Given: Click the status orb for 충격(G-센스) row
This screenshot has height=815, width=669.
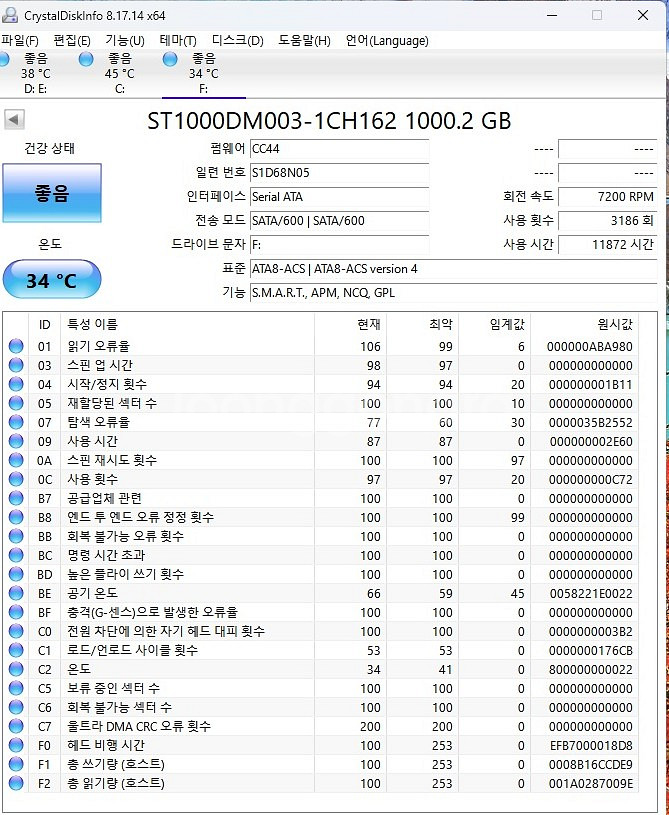Looking at the screenshot, I should pos(16,612).
